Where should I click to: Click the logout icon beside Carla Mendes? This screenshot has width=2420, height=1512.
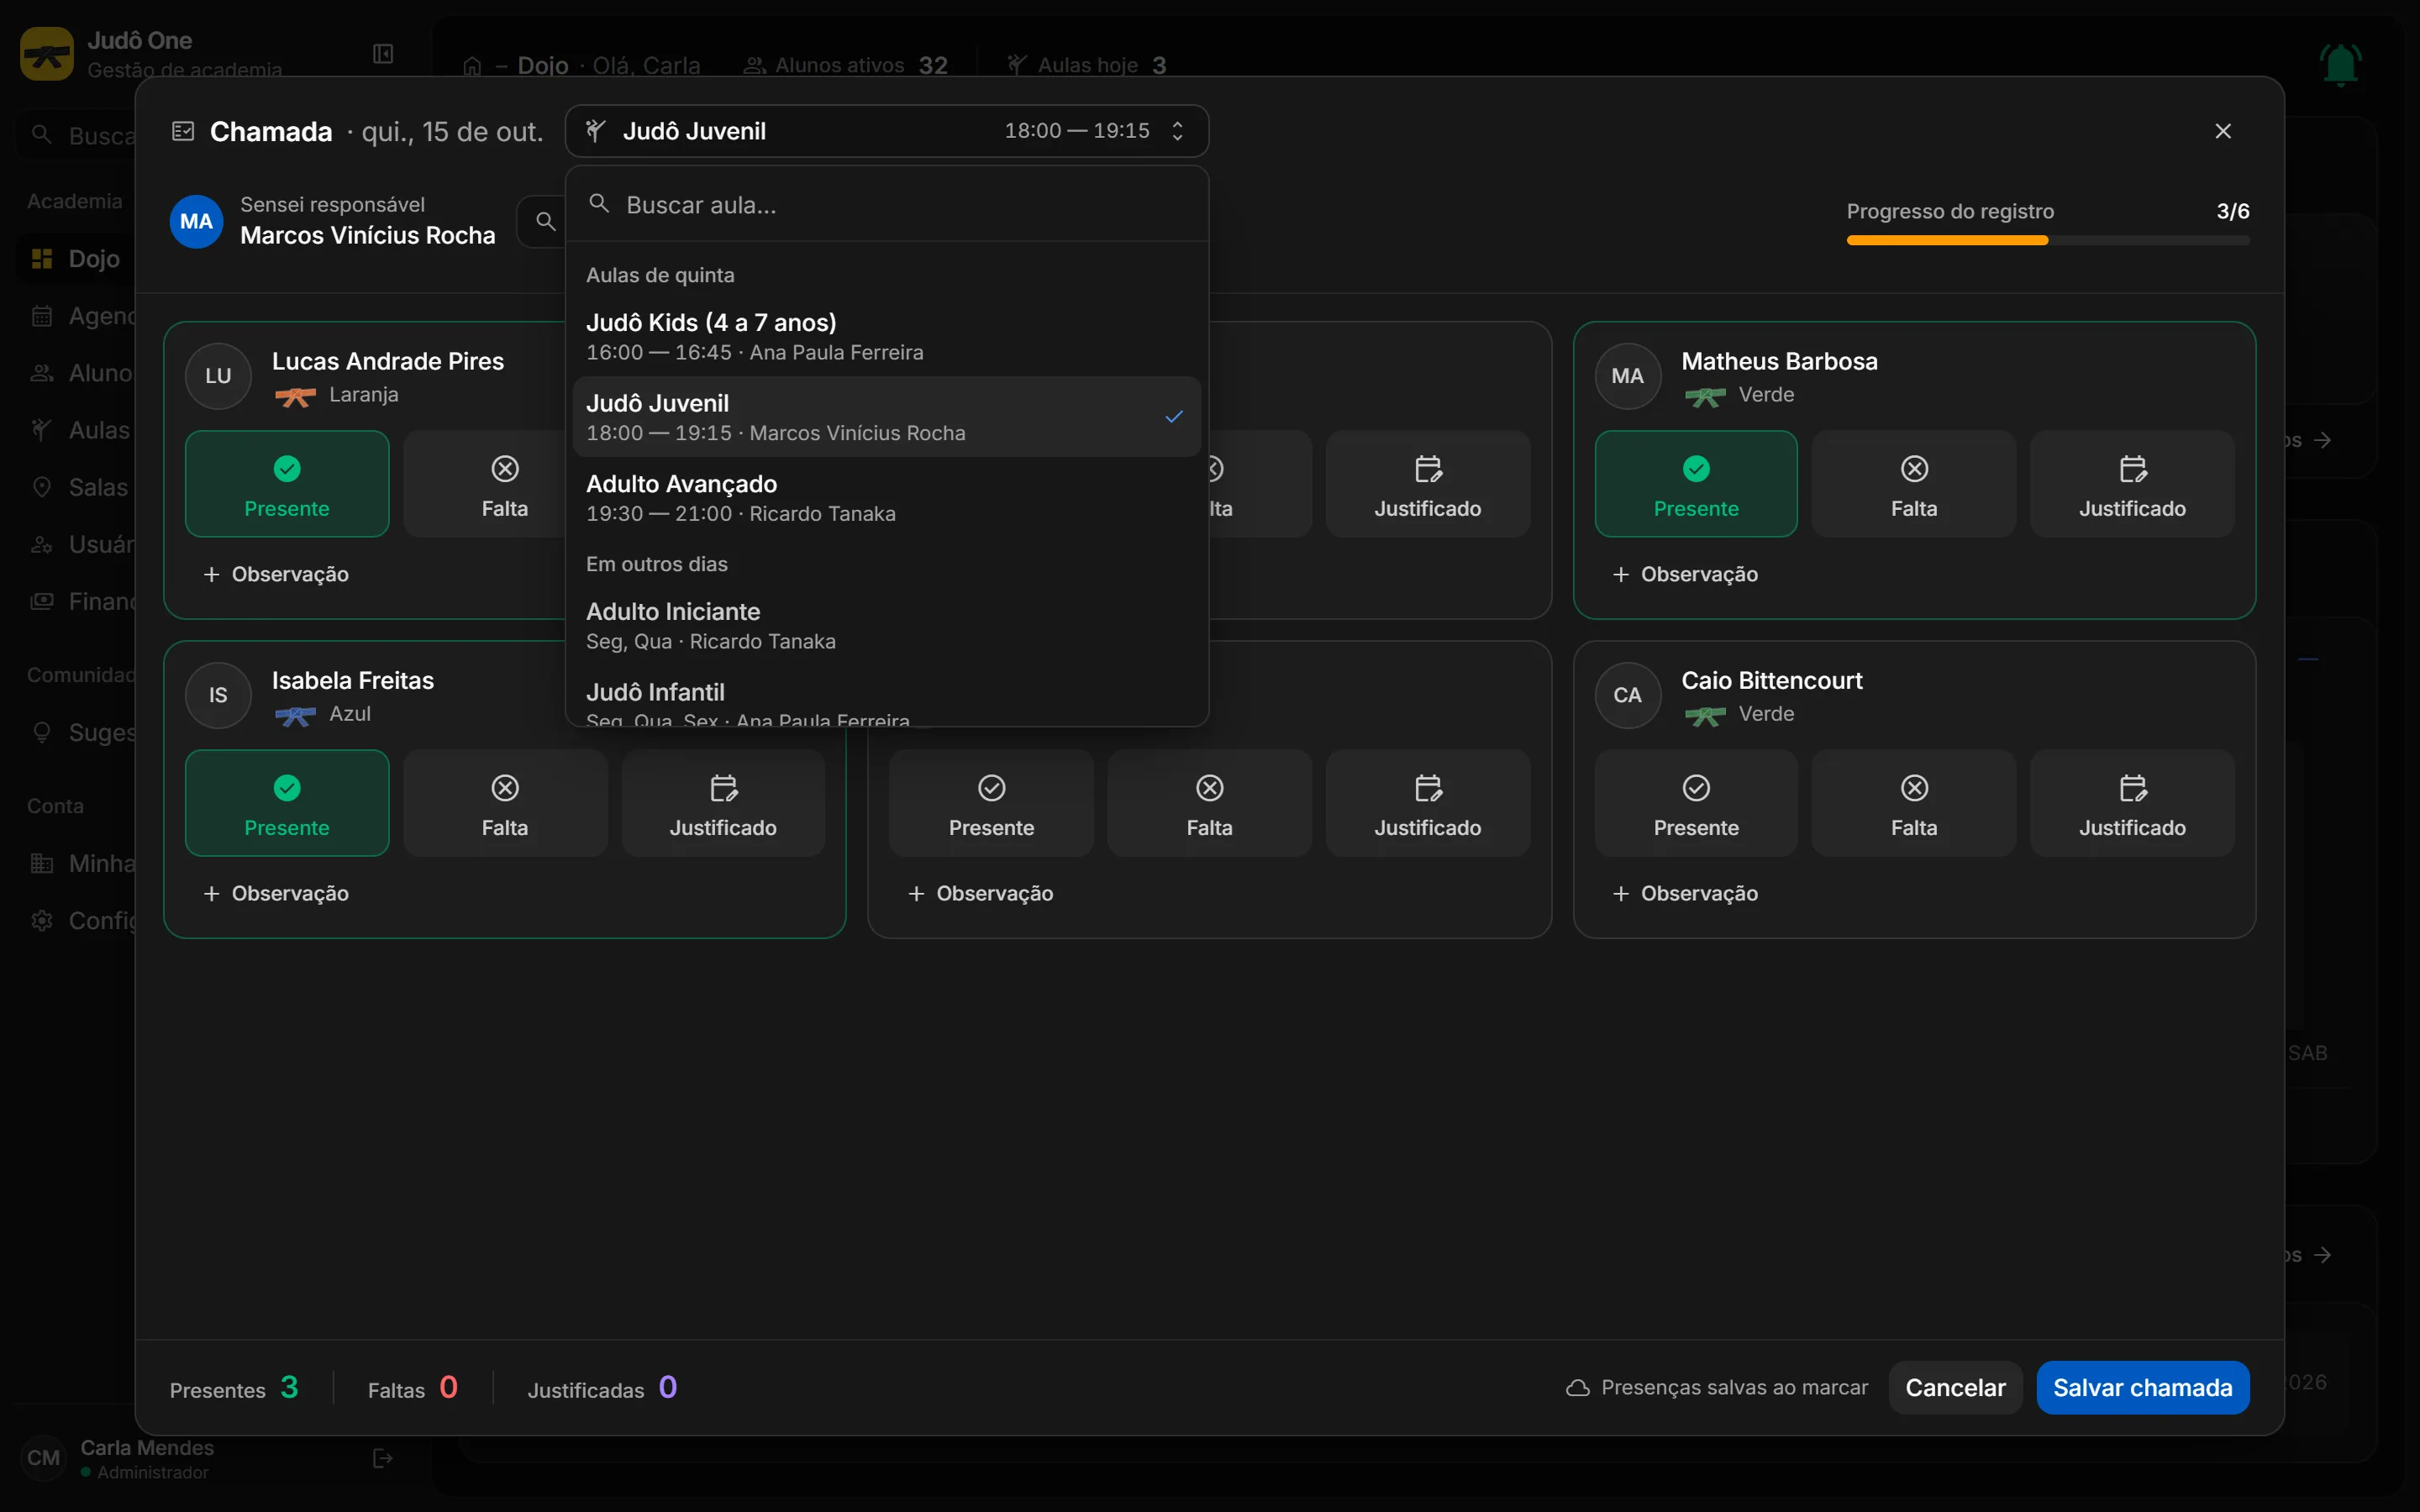tap(383, 1458)
